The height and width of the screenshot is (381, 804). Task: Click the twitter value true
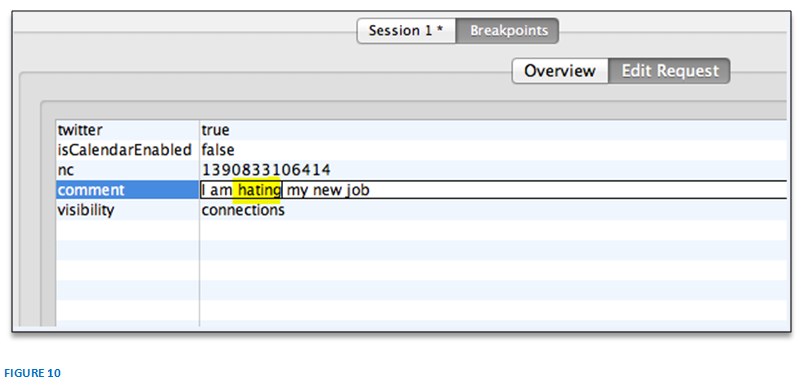[x=215, y=130]
